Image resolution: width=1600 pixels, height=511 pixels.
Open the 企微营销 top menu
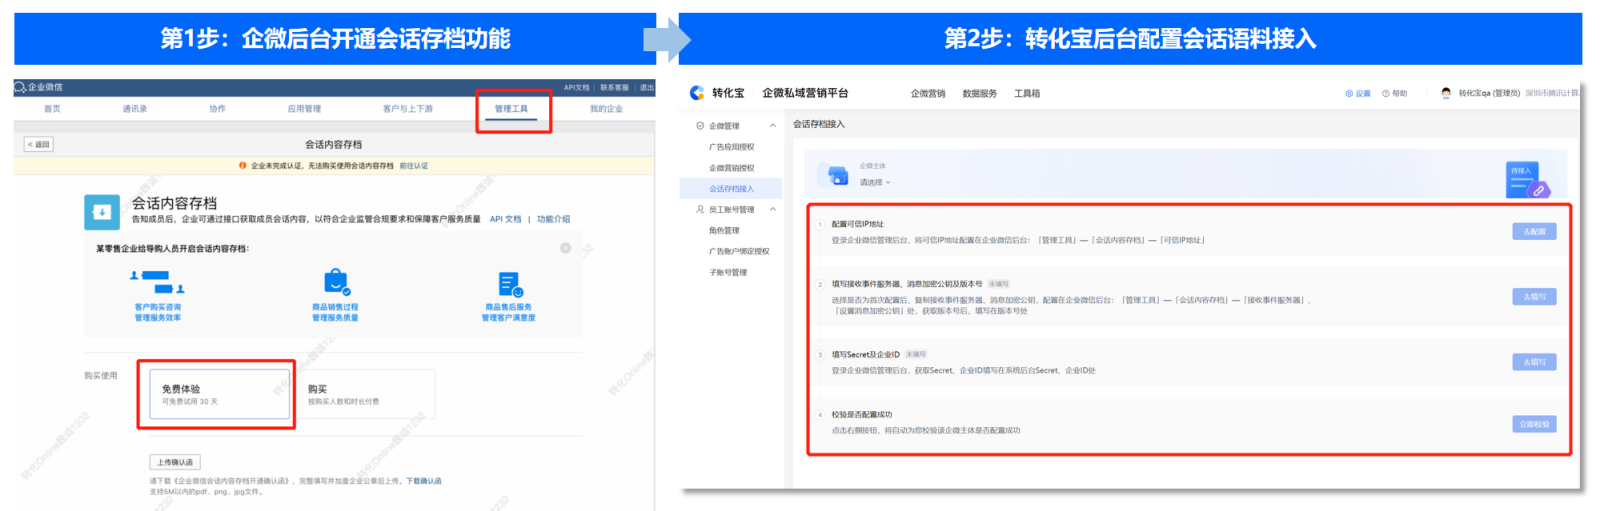tap(928, 93)
